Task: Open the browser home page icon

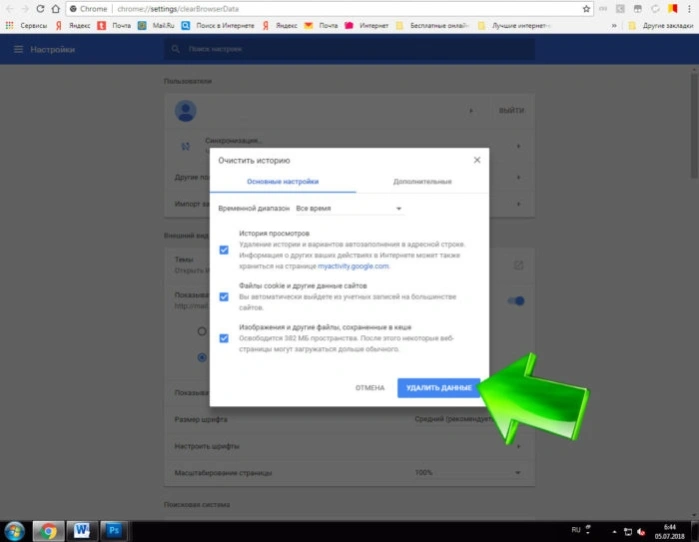Action: click(56, 9)
